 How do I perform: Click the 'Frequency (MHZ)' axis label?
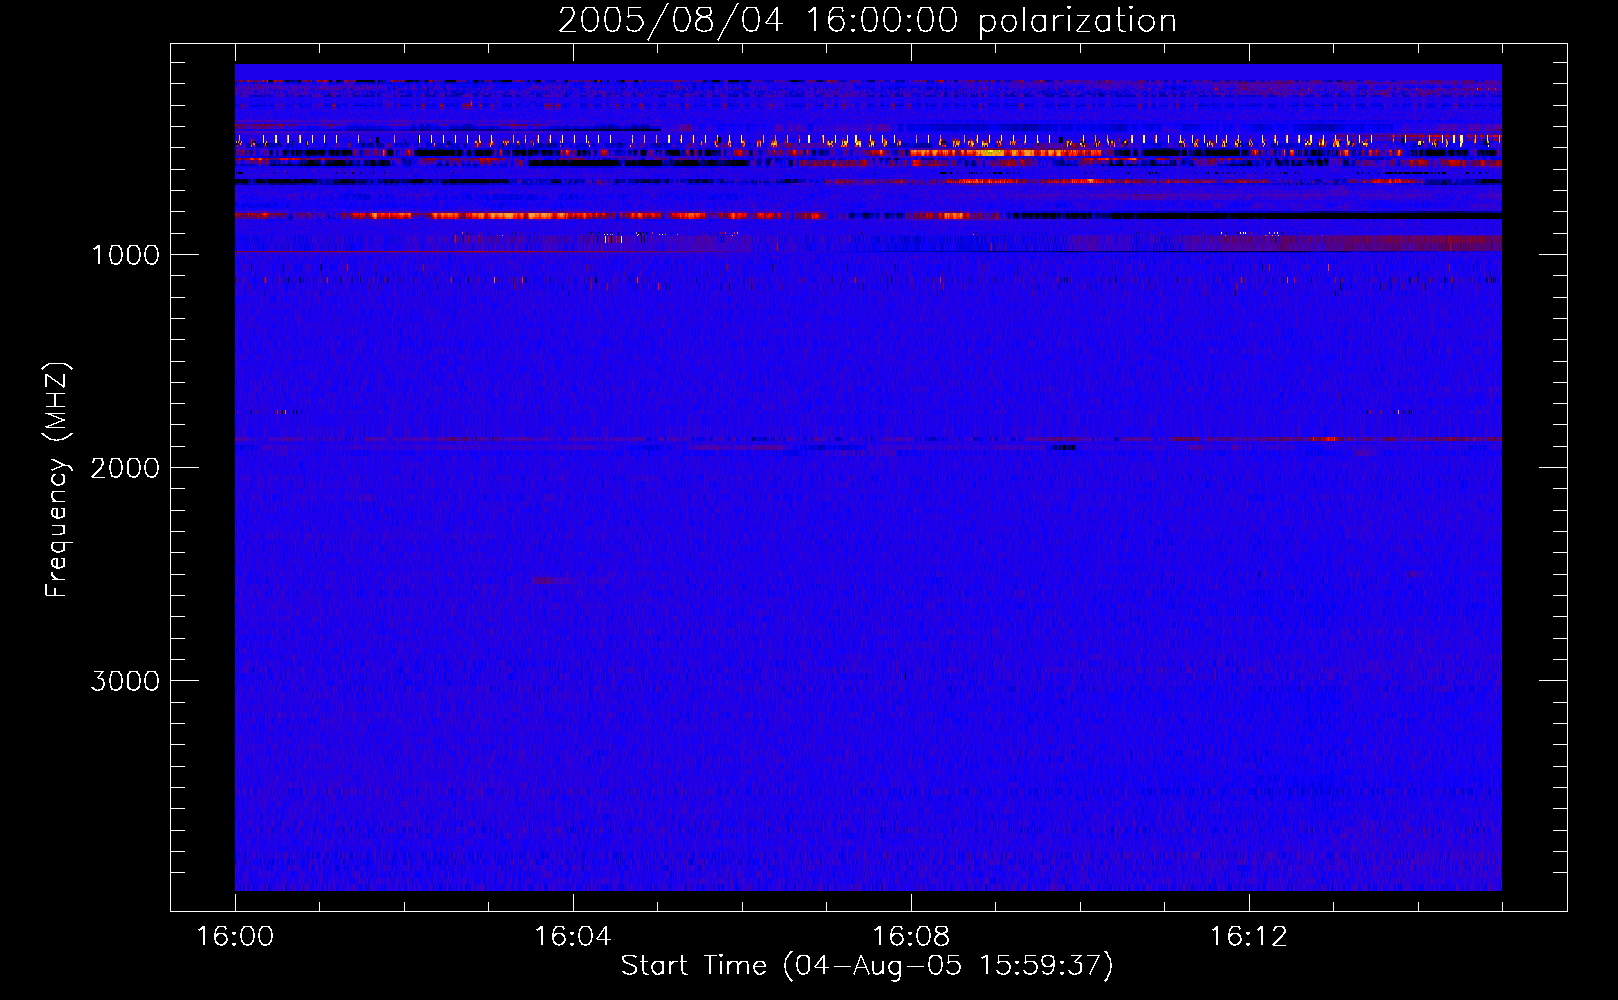(57, 480)
